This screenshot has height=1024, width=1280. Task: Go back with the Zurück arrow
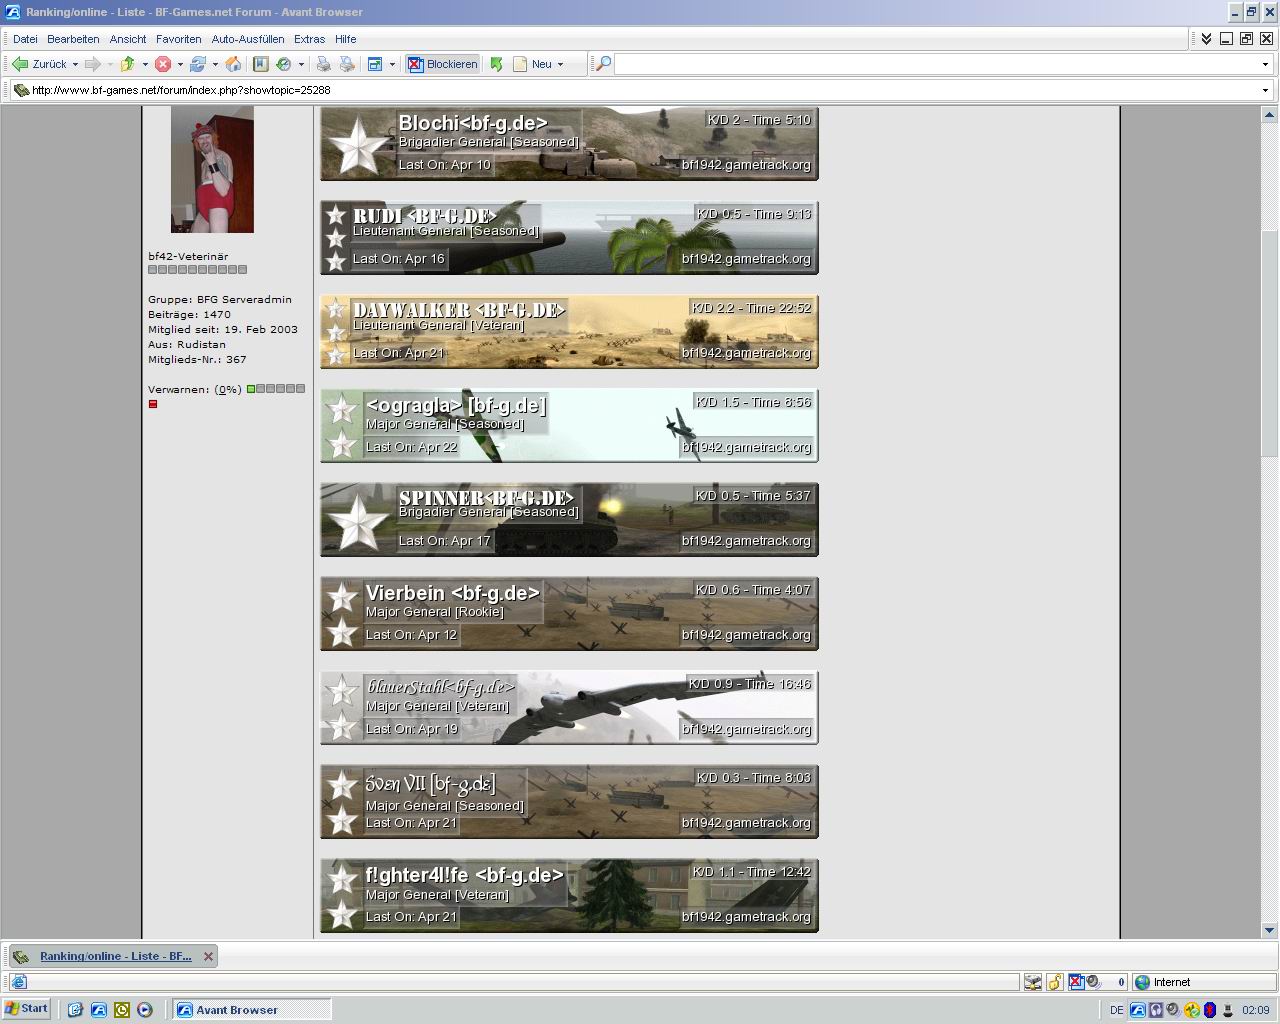coord(39,64)
